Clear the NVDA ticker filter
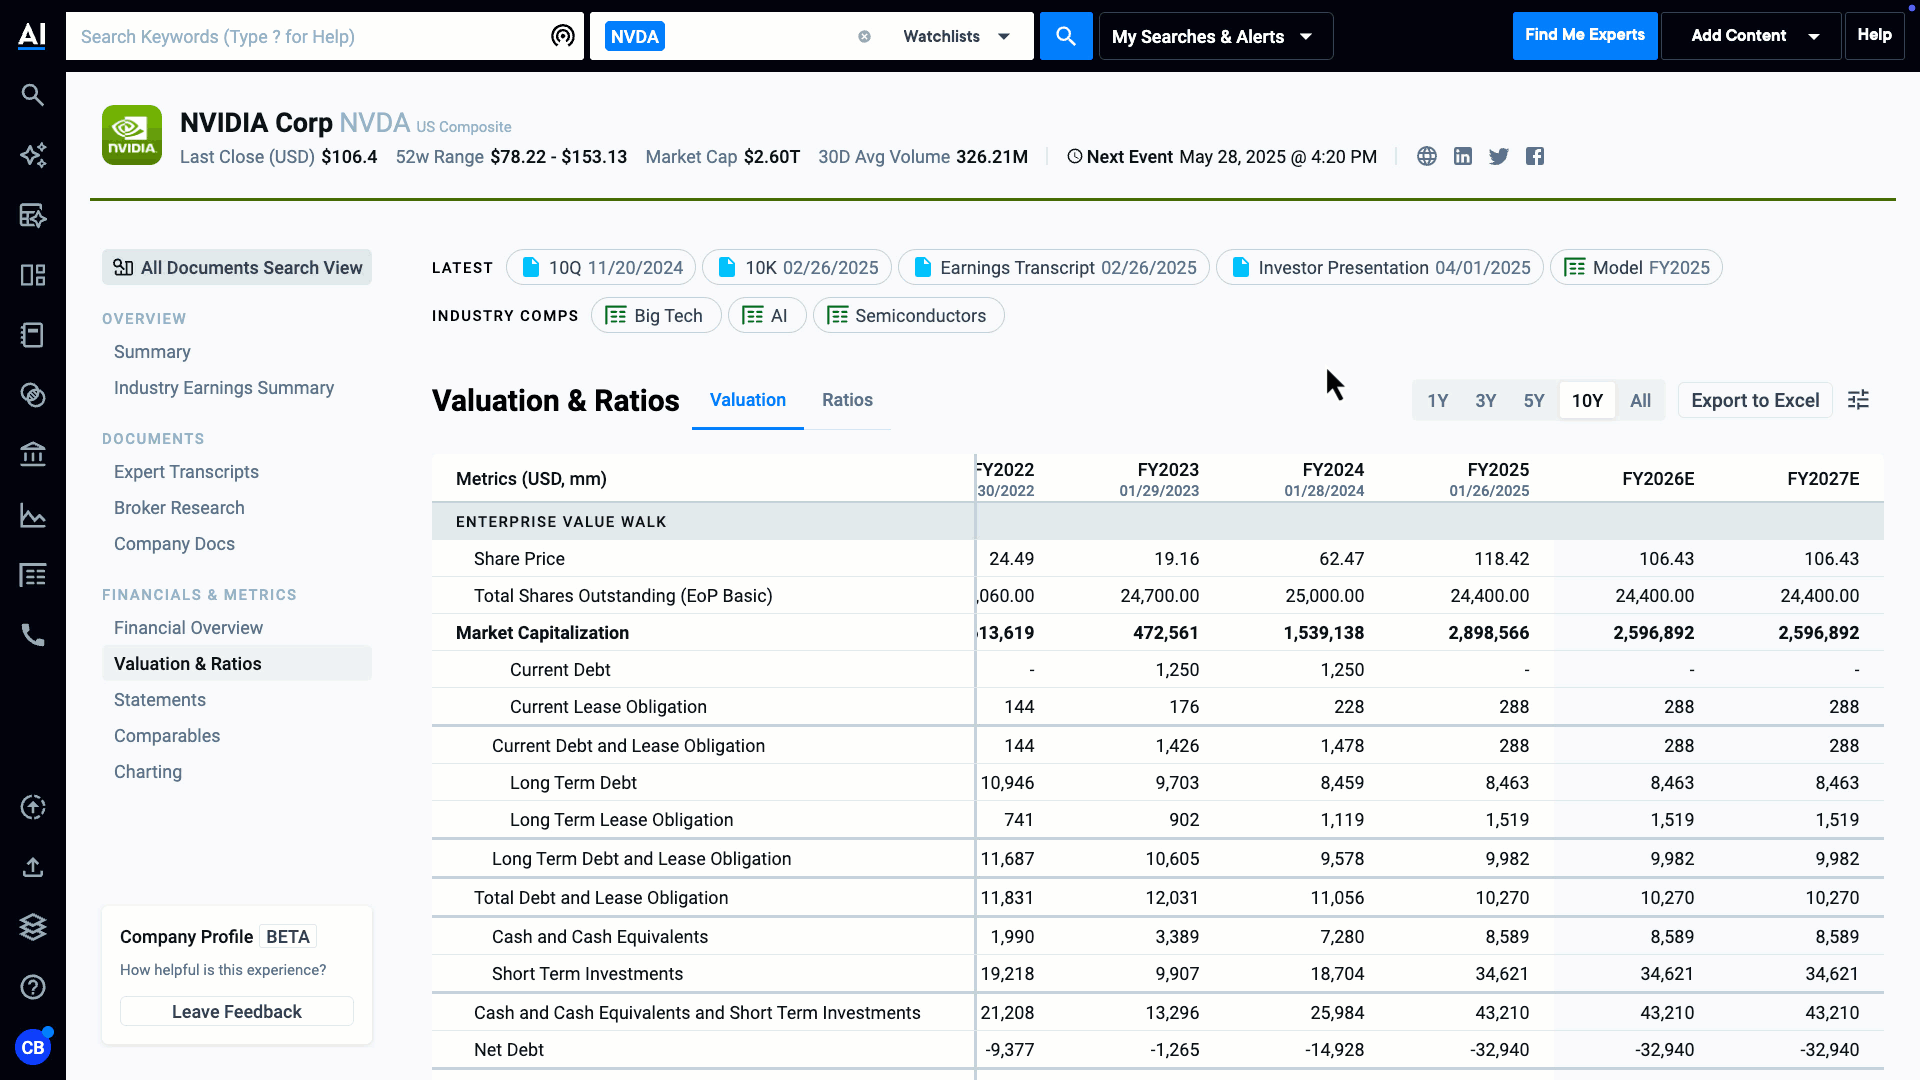Viewport: 1920px width, 1080px height. 864,37
